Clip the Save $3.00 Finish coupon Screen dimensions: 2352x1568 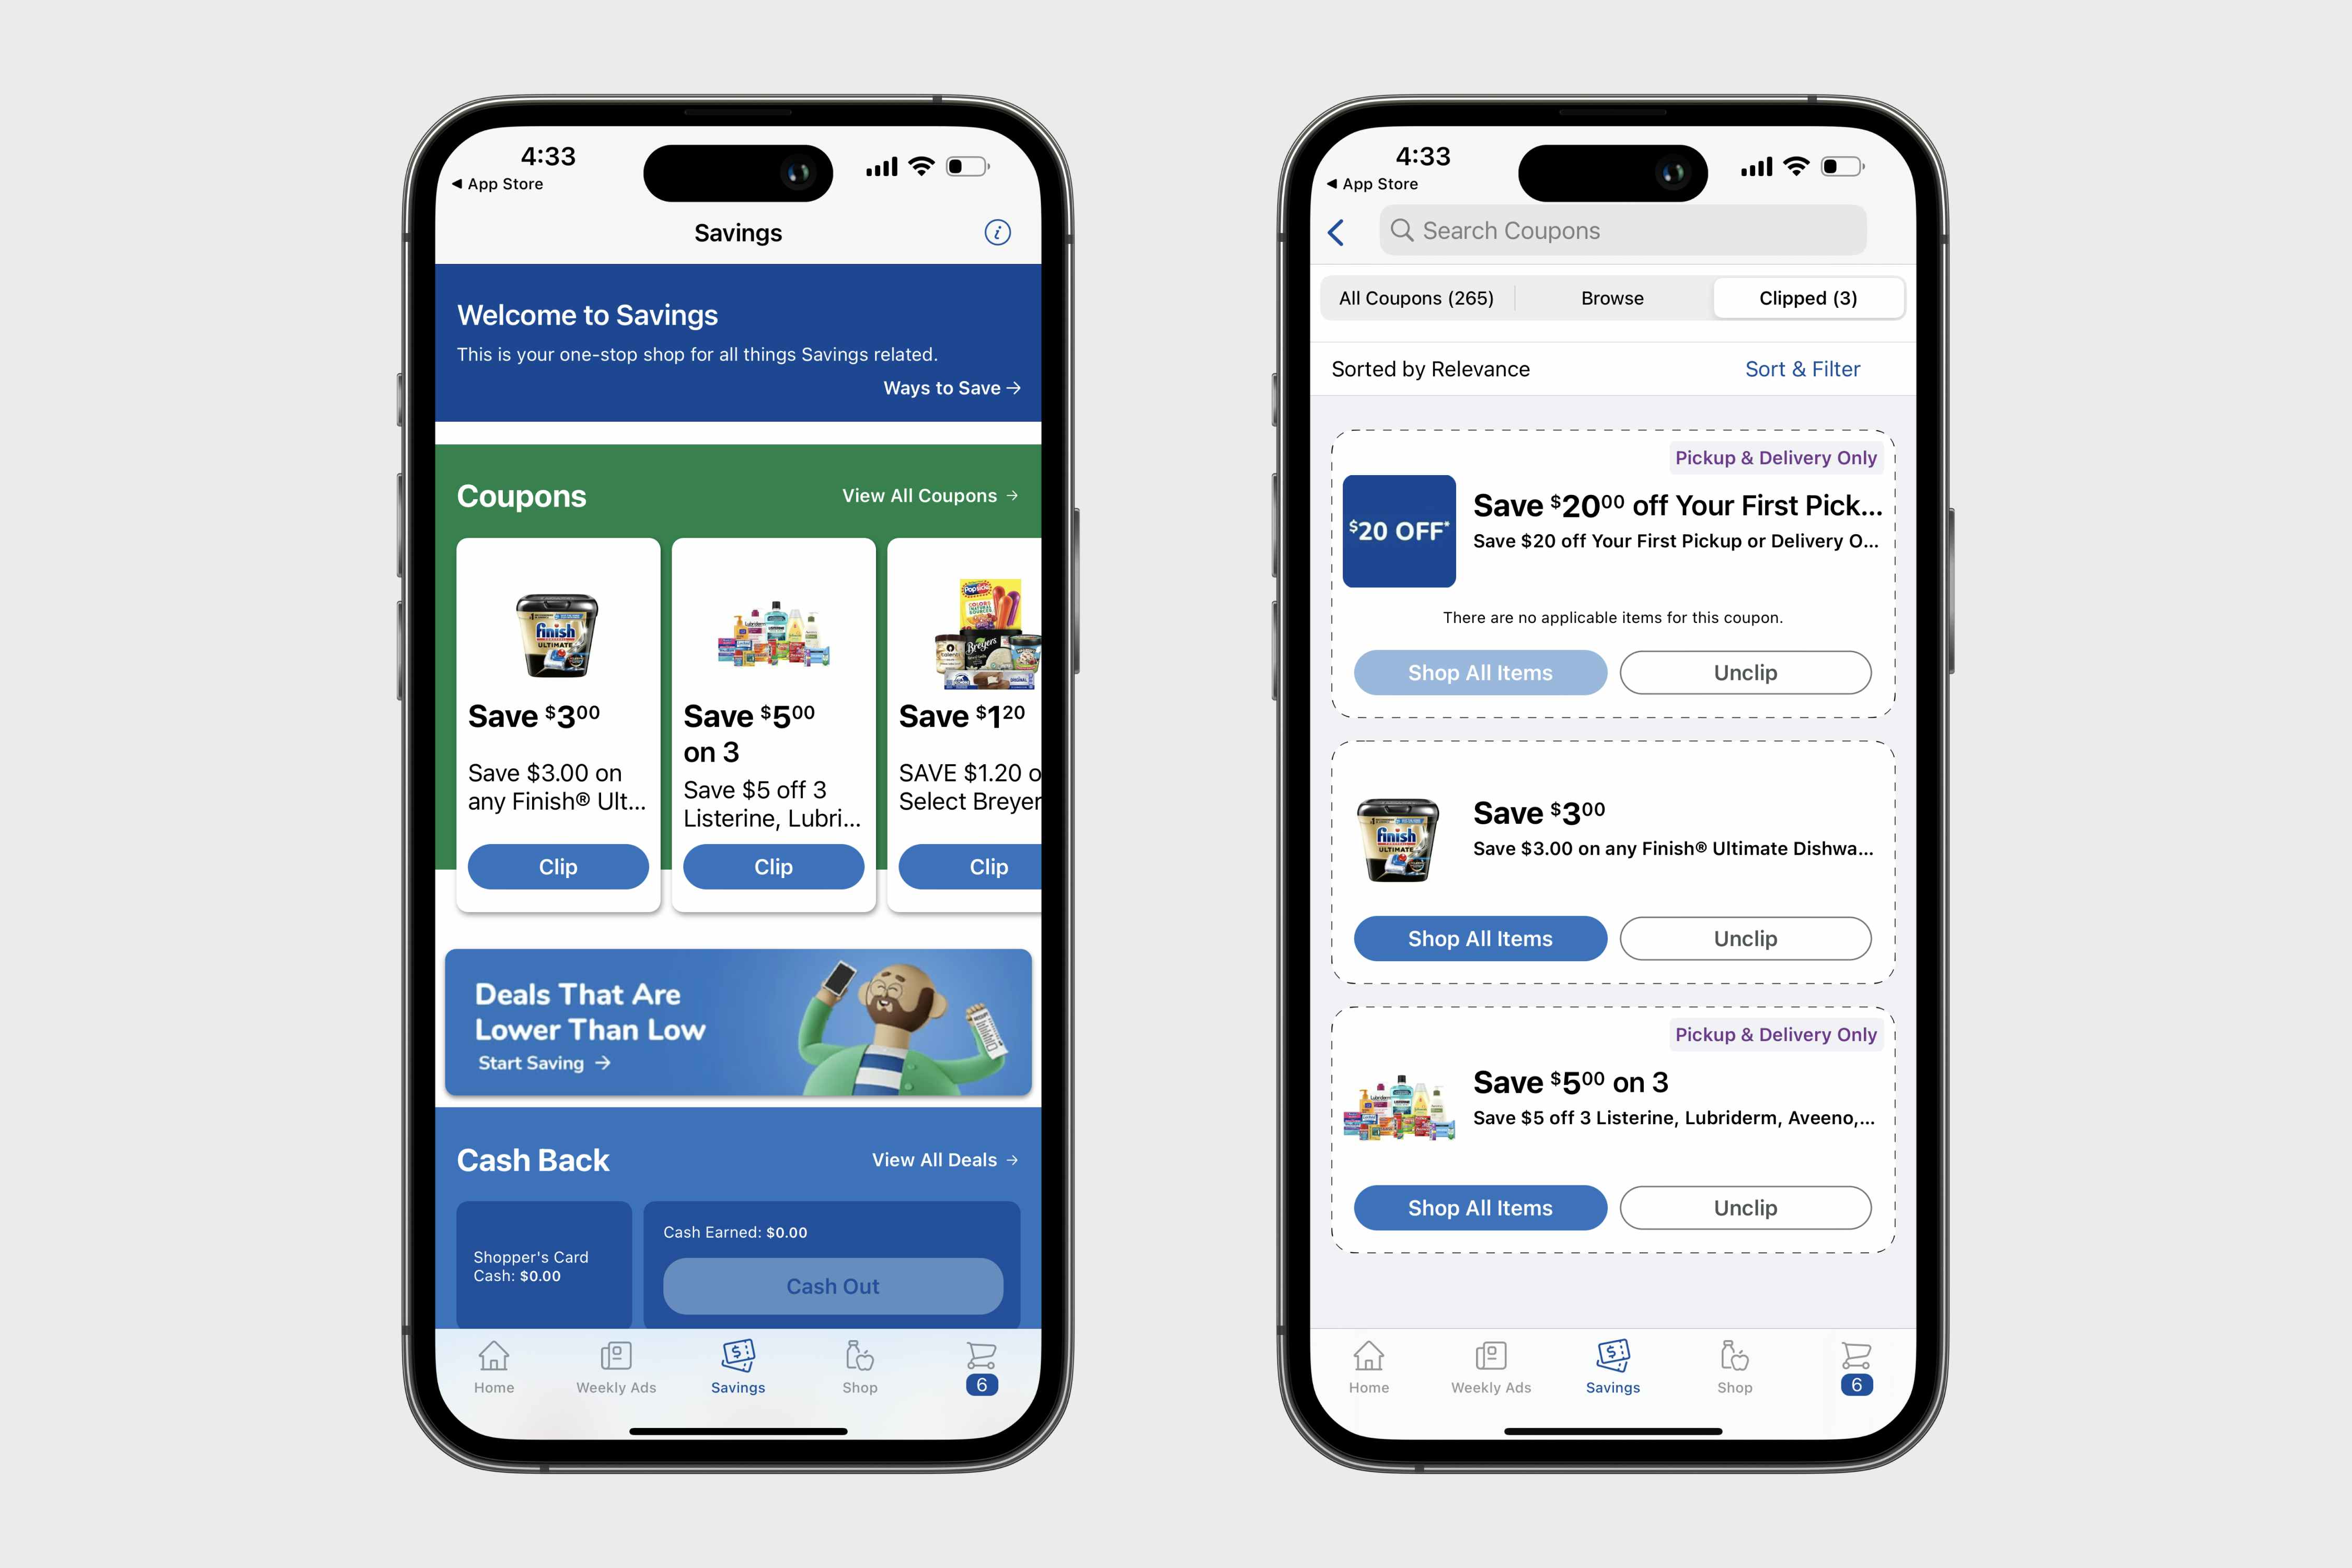558,864
